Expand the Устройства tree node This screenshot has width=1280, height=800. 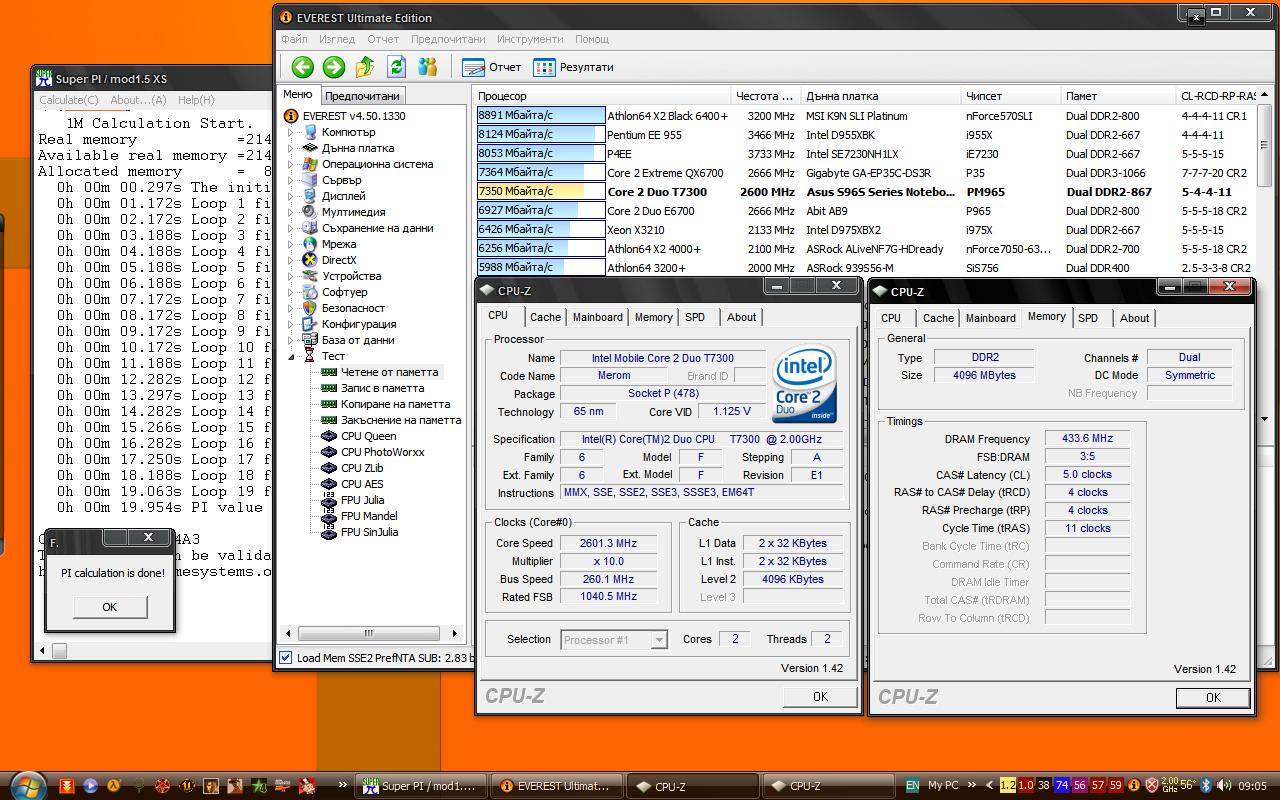pyautogui.click(x=292, y=276)
